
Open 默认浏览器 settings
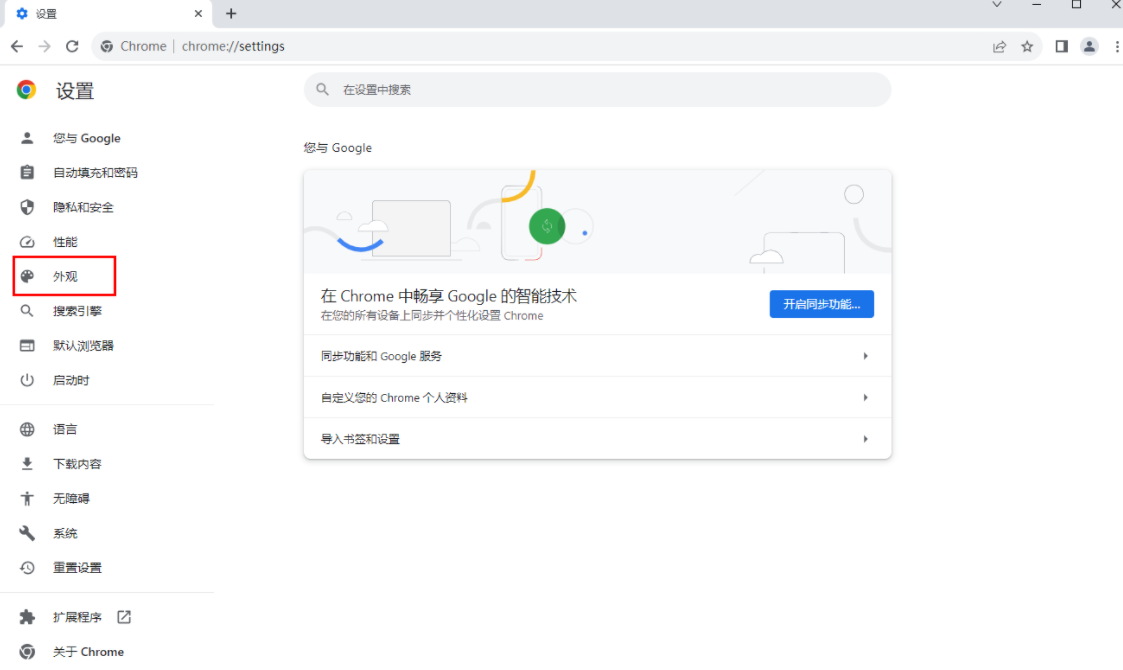[83, 345]
